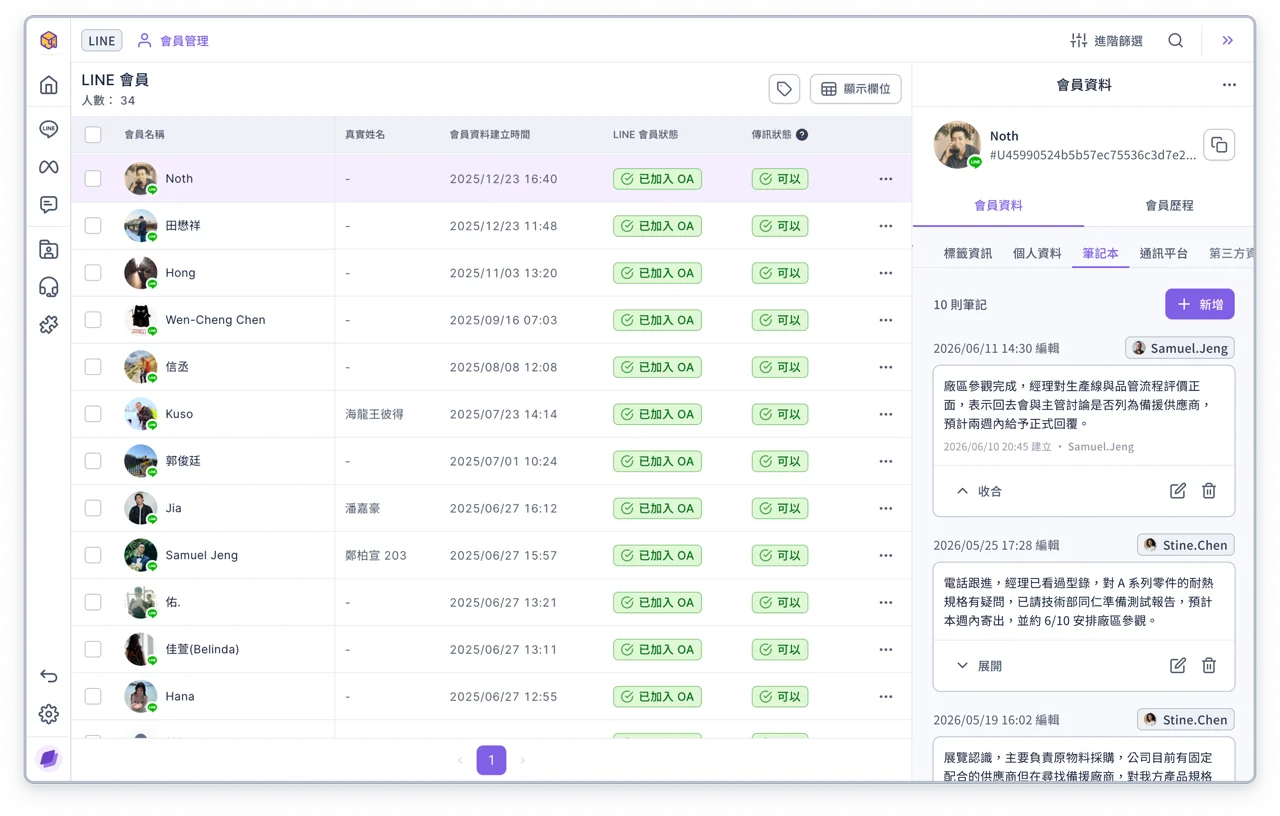
Task: Check the box for Hong
Action: click(x=93, y=273)
